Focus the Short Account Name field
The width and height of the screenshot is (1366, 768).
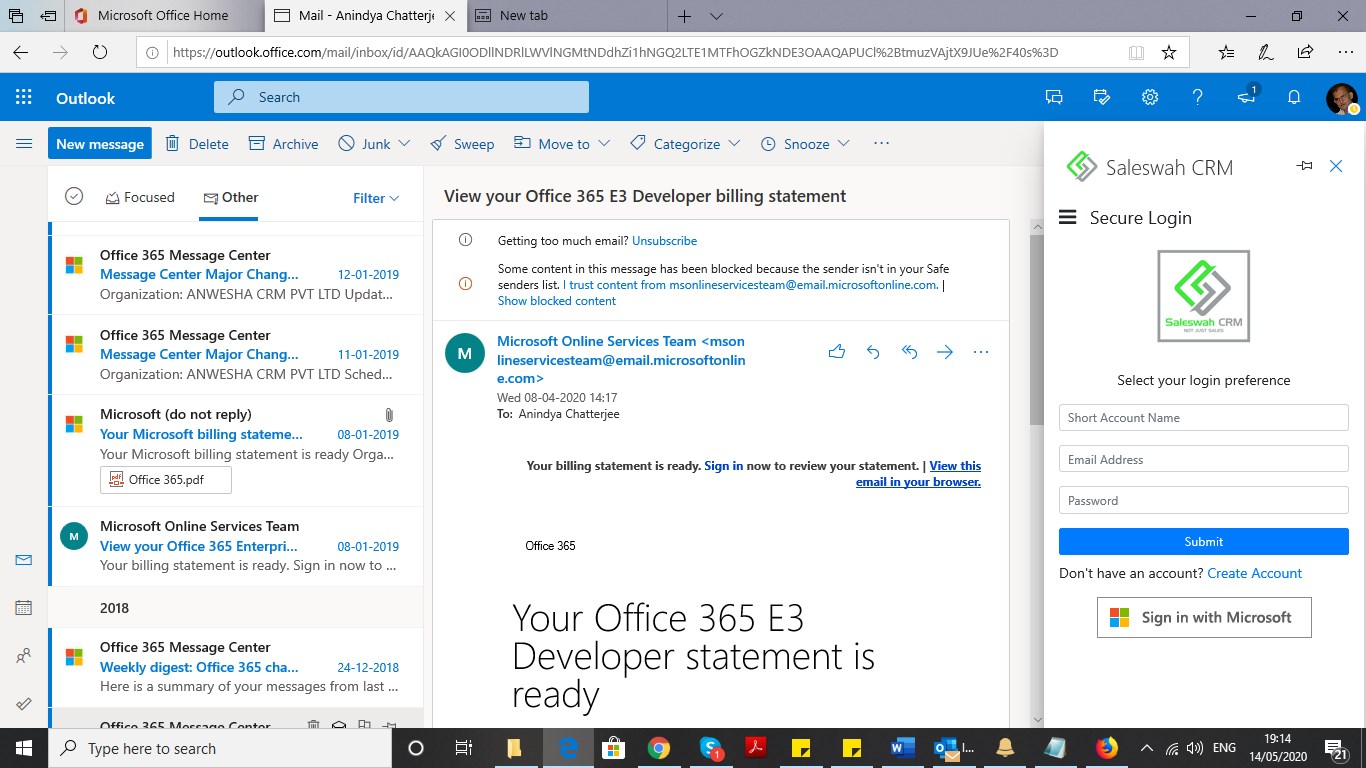click(x=1204, y=417)
